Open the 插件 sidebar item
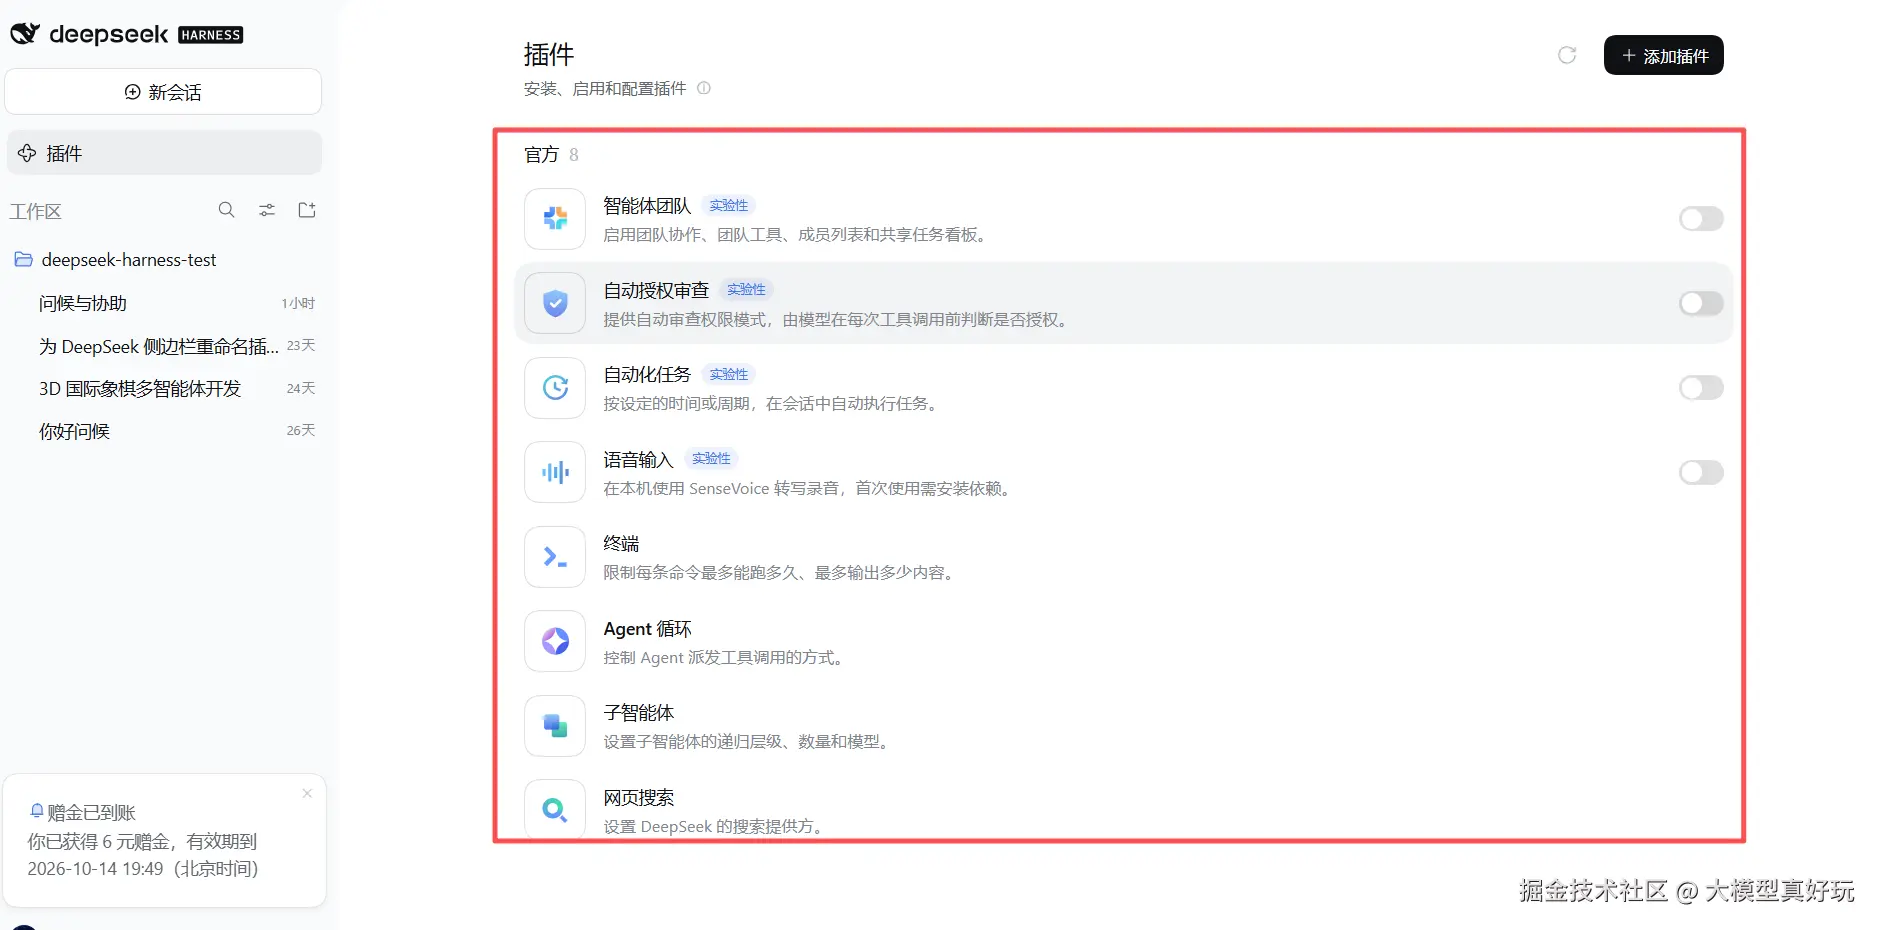This screenshot has width=1880, height=930. click(164, 153)
